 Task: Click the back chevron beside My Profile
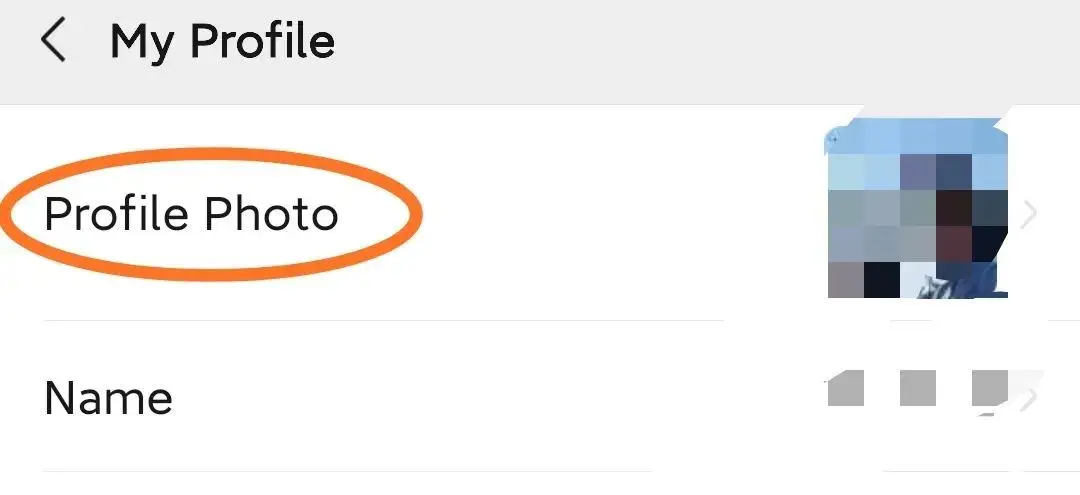click(53, 40)
